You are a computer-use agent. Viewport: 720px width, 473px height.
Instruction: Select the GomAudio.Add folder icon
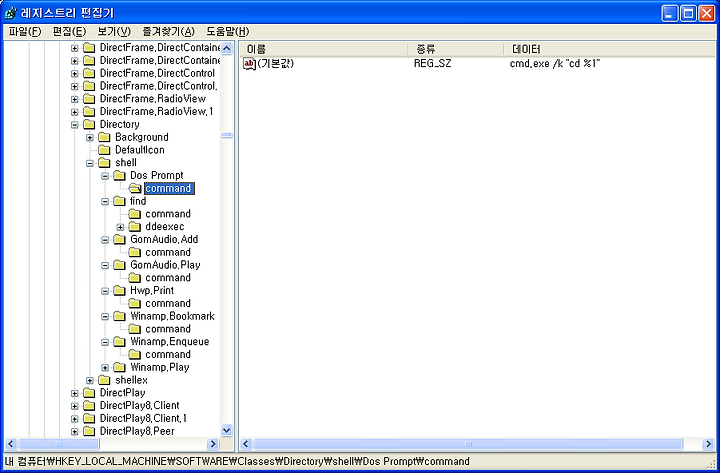[x=119, y=240]
